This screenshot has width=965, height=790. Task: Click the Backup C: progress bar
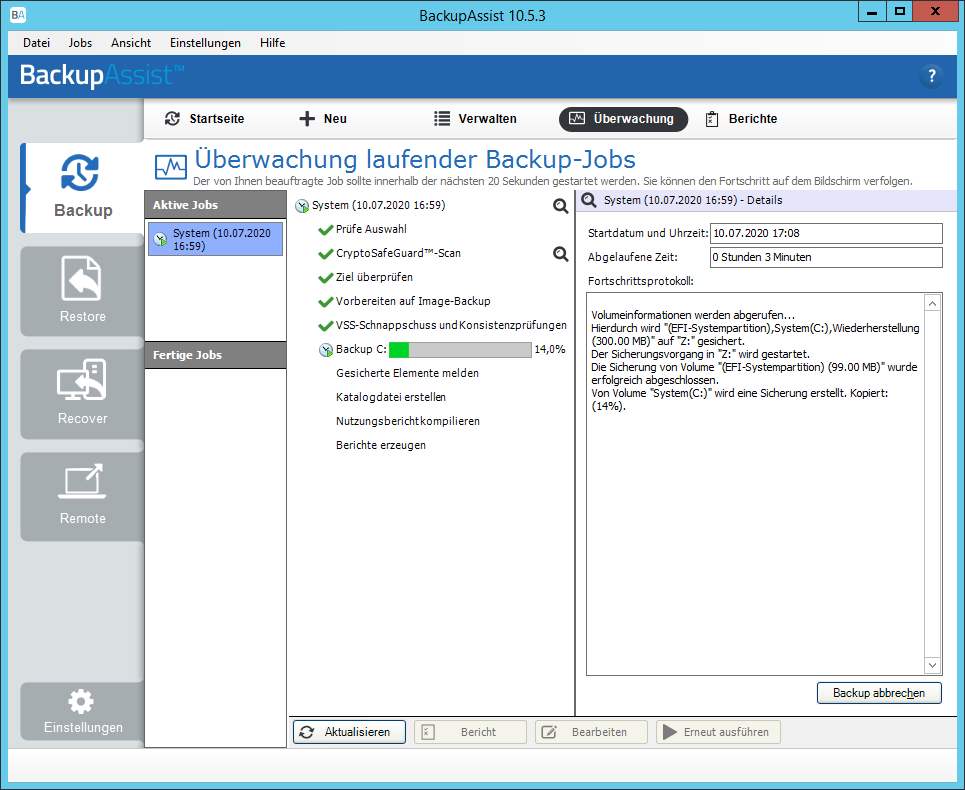point(460,350)
